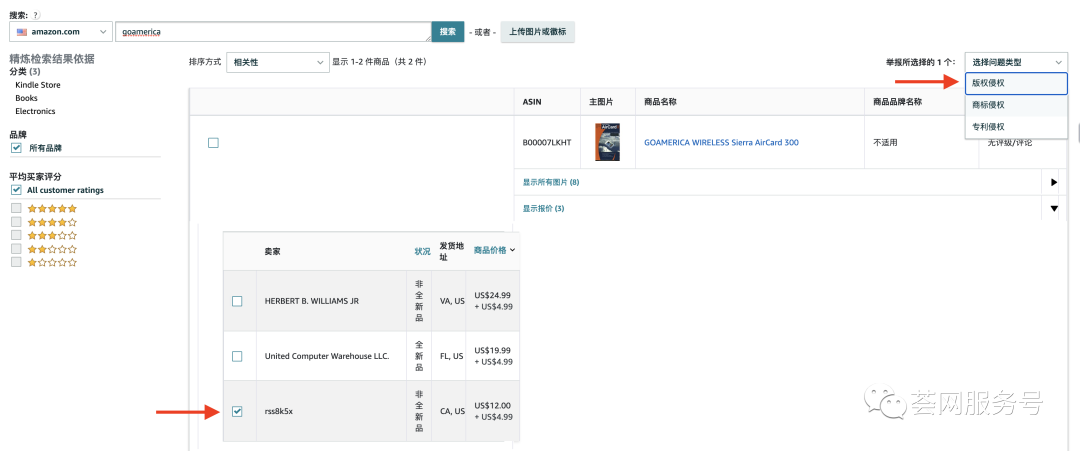Viewport: 1080px width, 451px height.
Task: Open the amazon.com marketplace dropdown
Action: pyautogui.click(x=61, y=32)
